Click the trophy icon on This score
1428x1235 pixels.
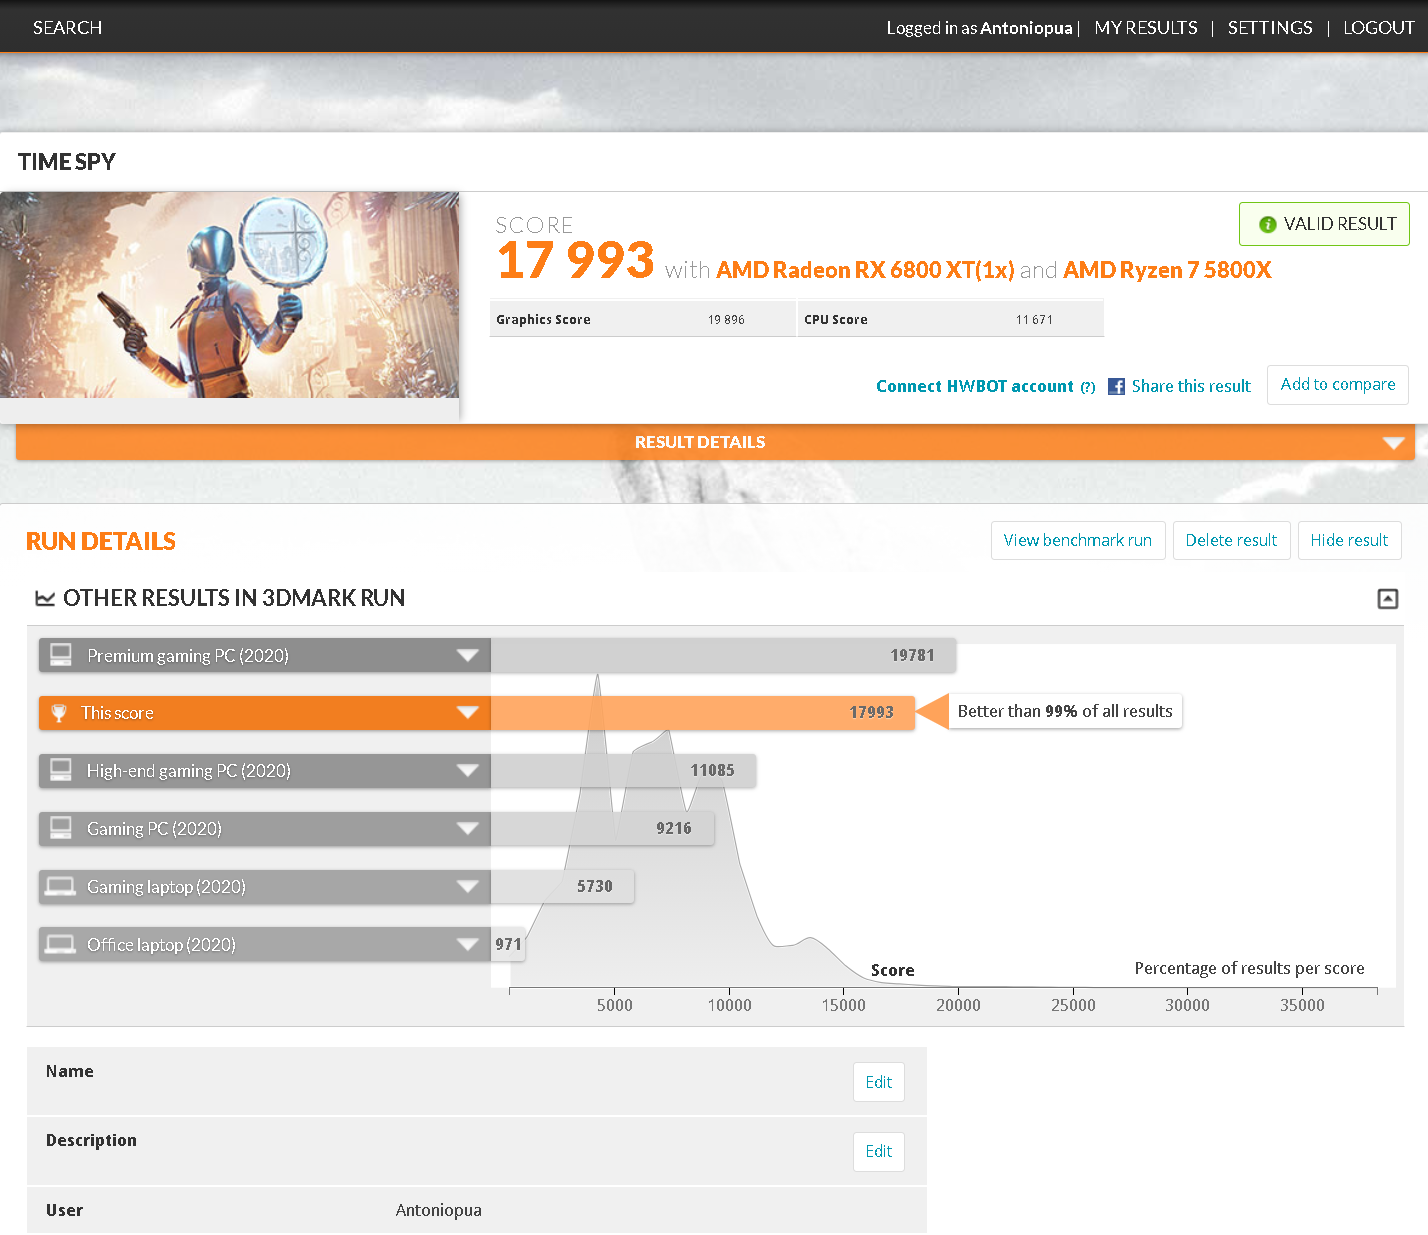(x=59, y=713)
